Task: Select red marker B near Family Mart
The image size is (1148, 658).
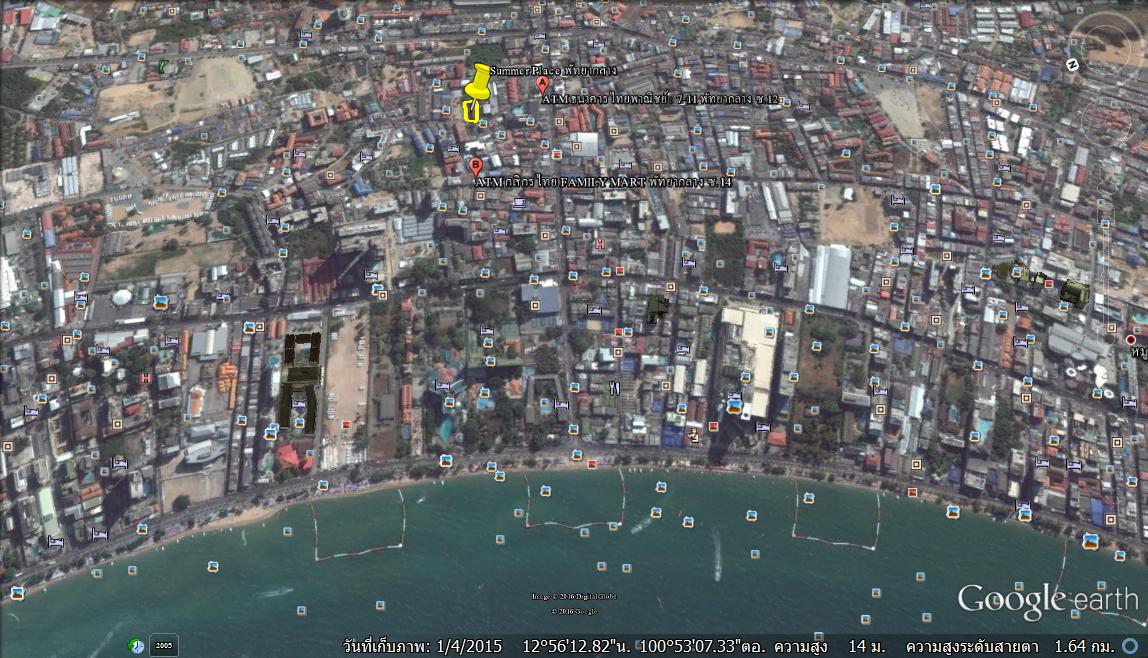Action: tap(475, 166)
